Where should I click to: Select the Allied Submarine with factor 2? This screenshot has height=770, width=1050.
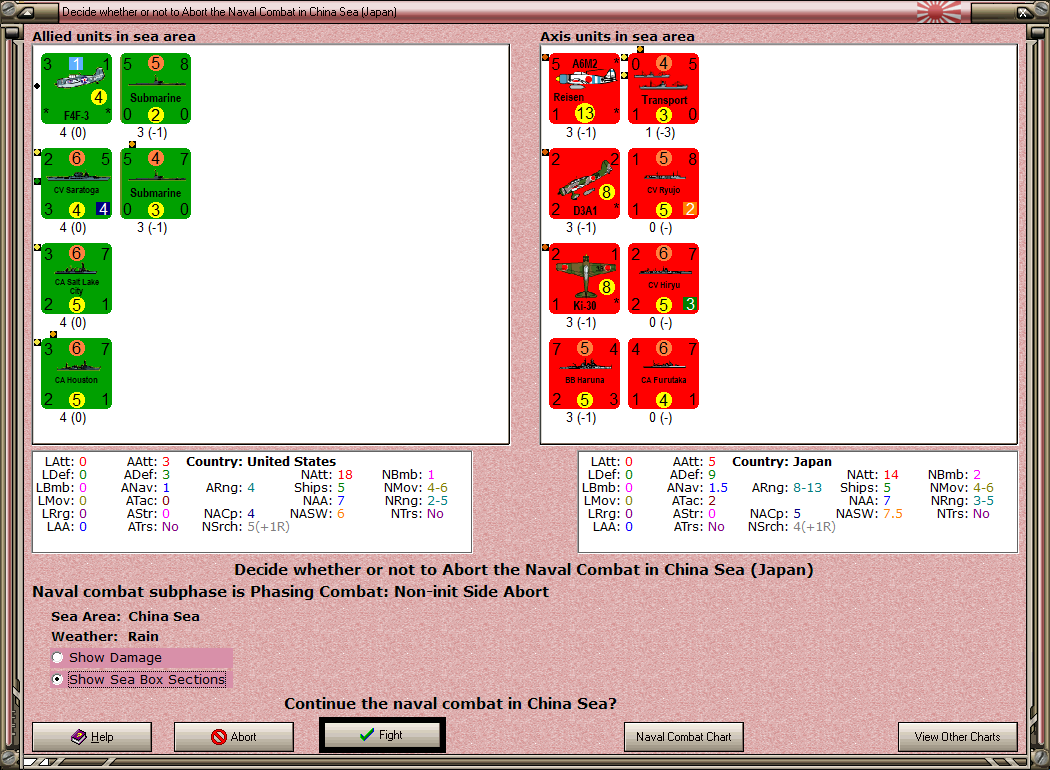coord(155,88)
